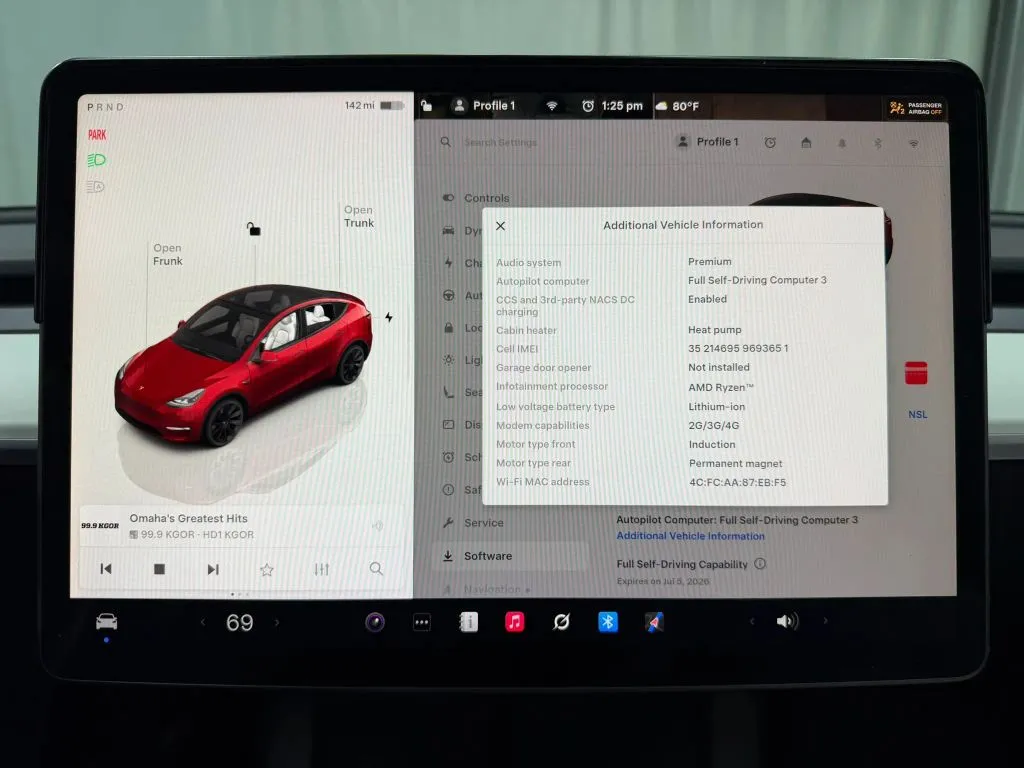Favorite the station with star icon

266,569
